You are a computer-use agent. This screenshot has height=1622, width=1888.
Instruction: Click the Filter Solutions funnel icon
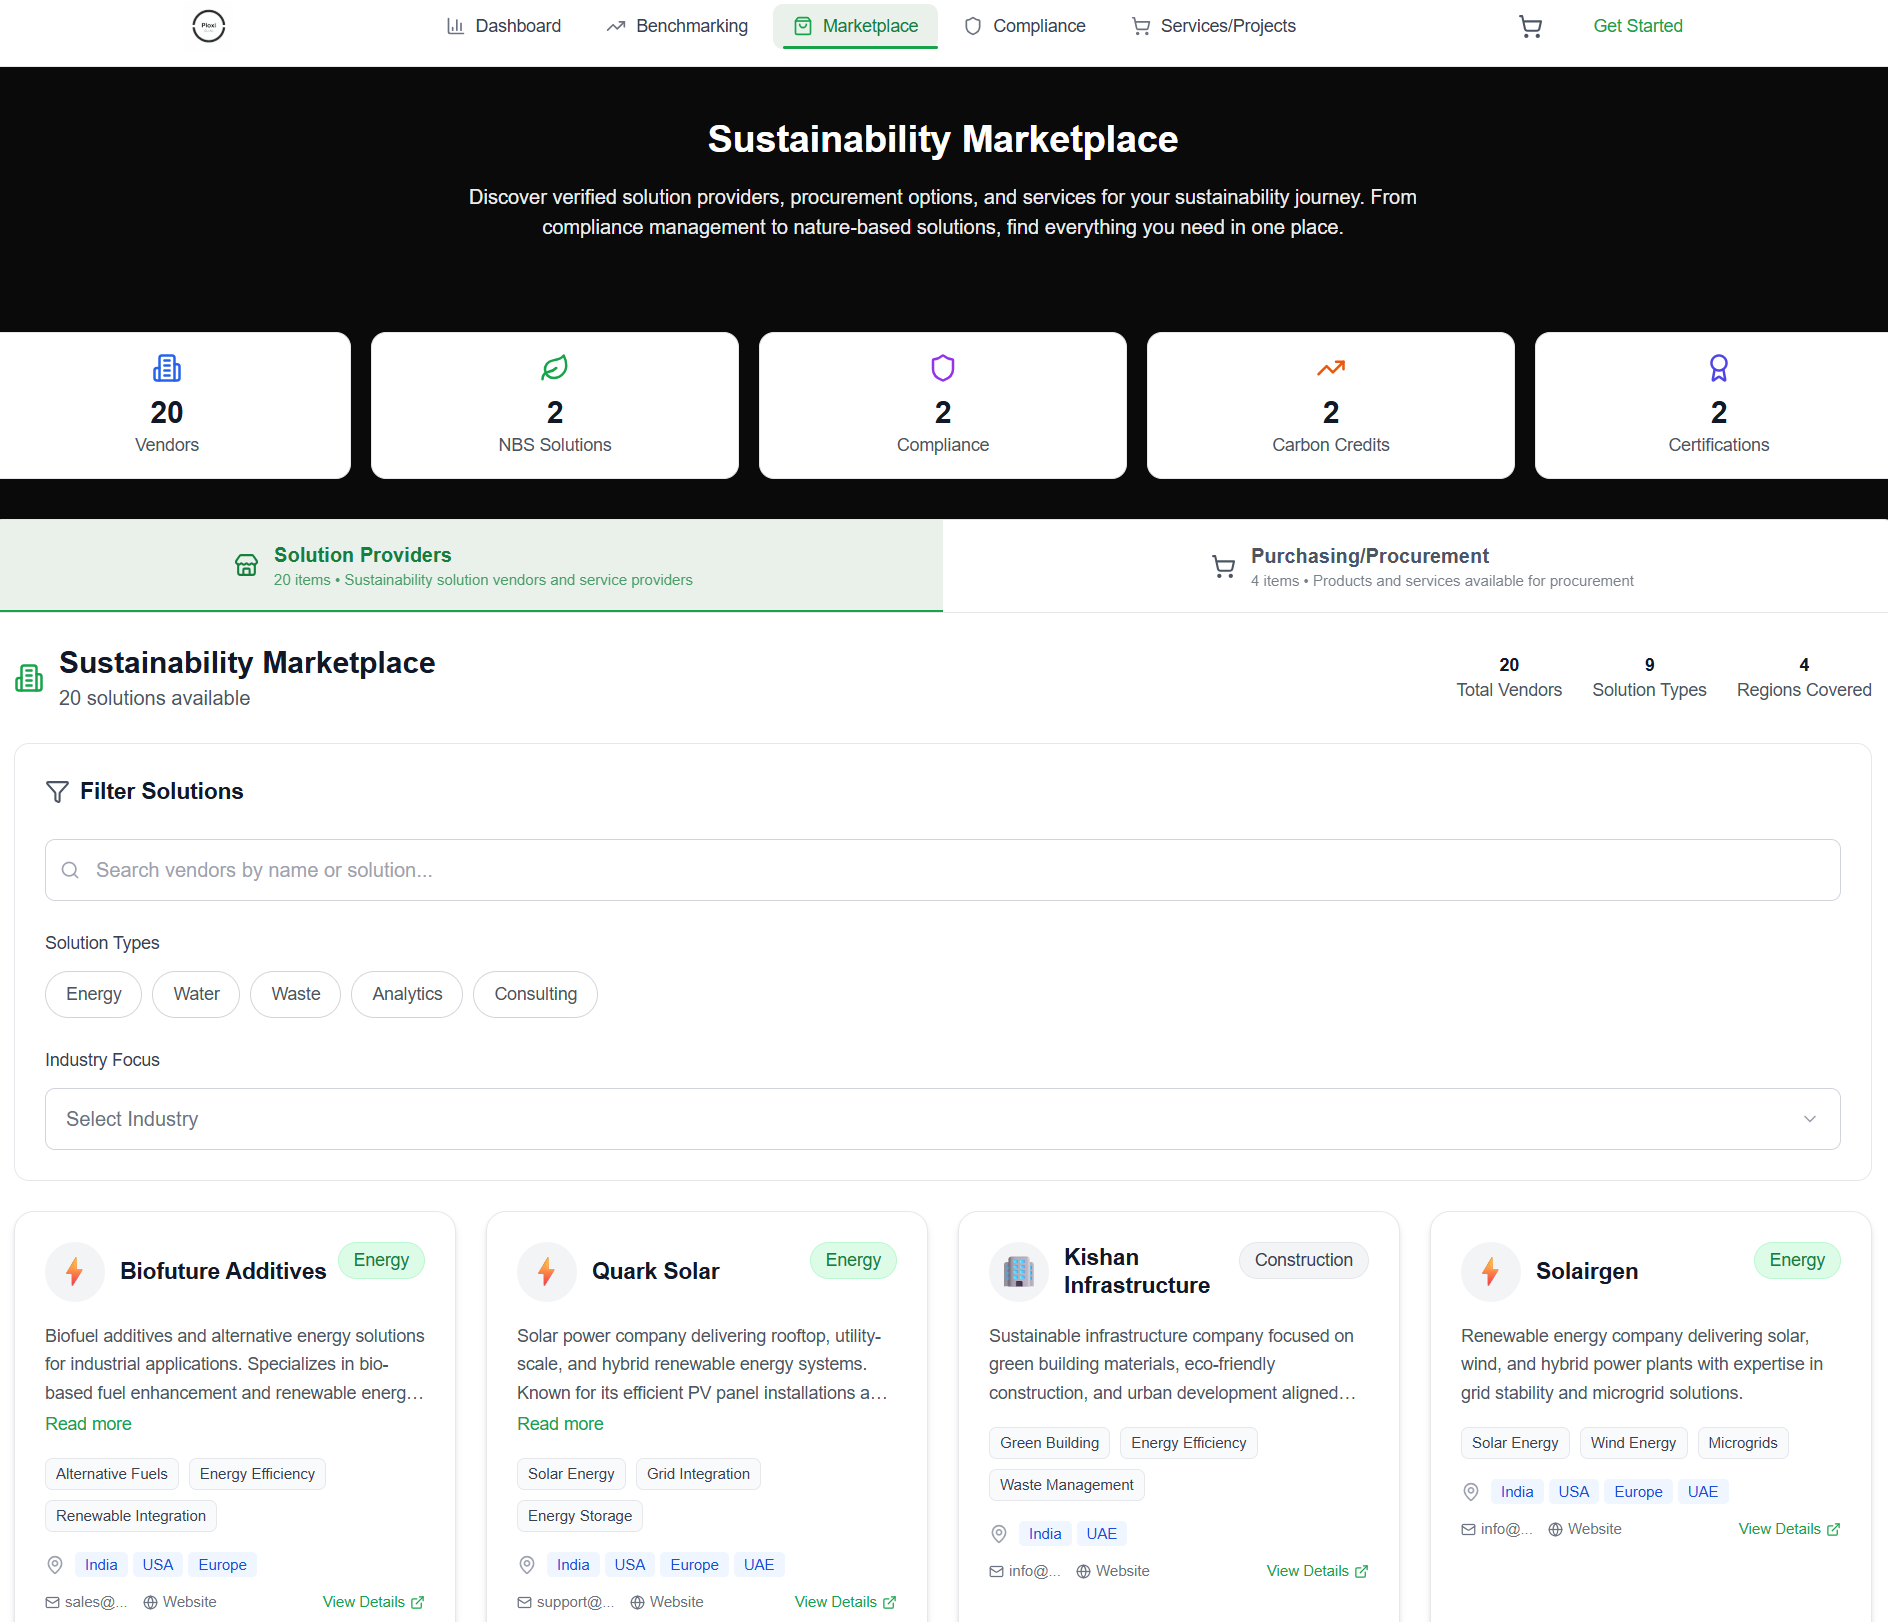tap(58, 791)
